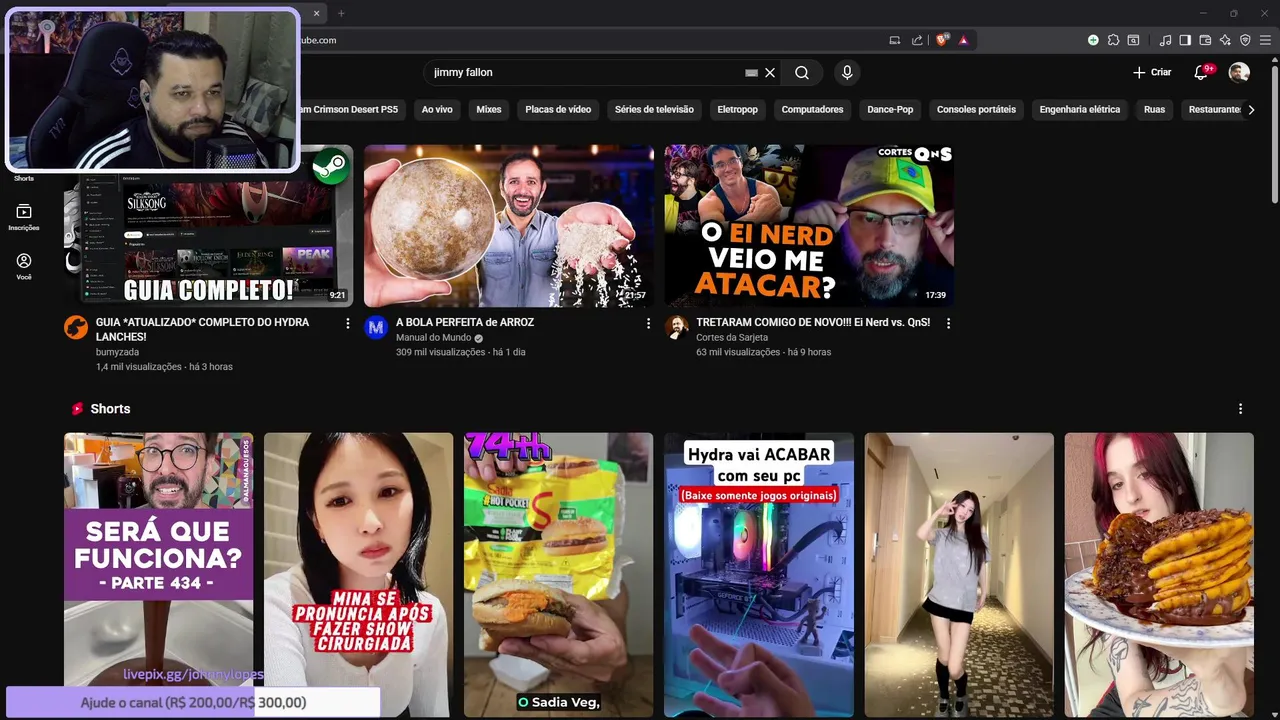The height and width of the screenshot is (720, 1280).
Task: Open the Shorts section three-dot menu
Action: 1240,409
